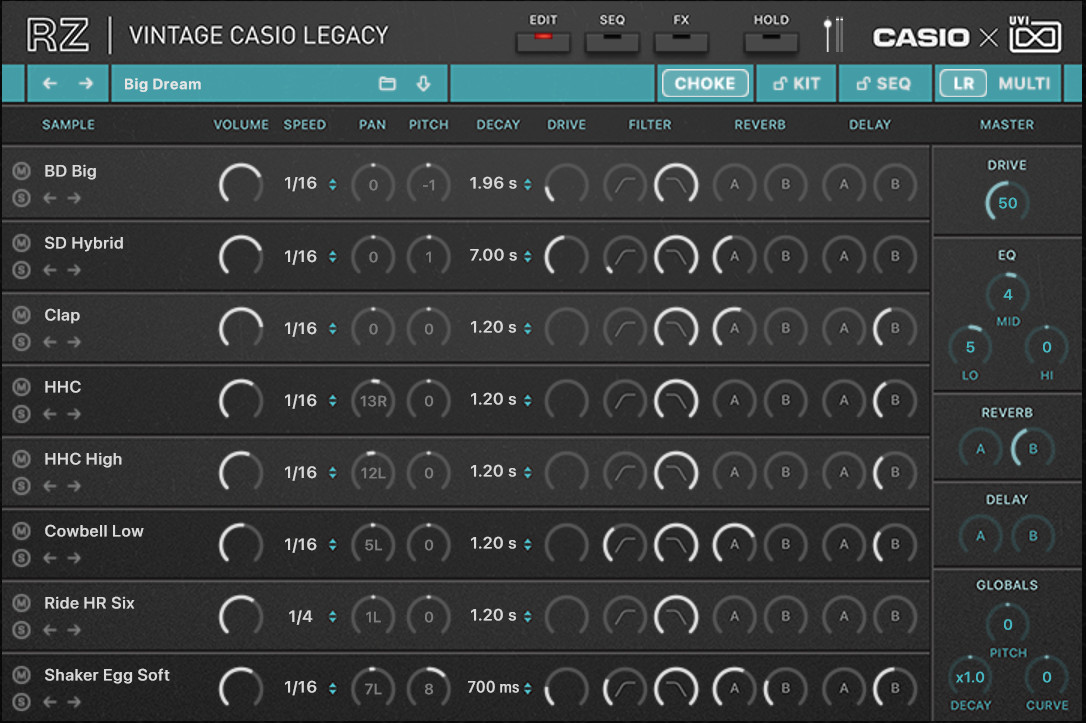Click the master DRIVE knob

(1007, 203)
